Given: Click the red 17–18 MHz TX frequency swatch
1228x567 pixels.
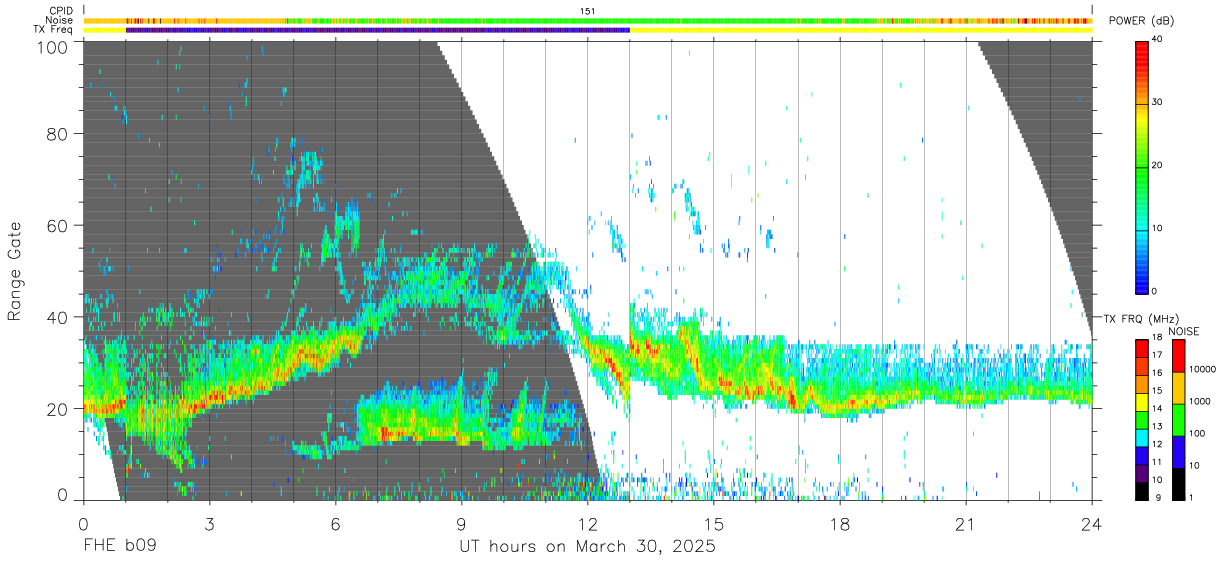Looking at the screenshot, I should pyautogui.click(x=1142, y=348).
